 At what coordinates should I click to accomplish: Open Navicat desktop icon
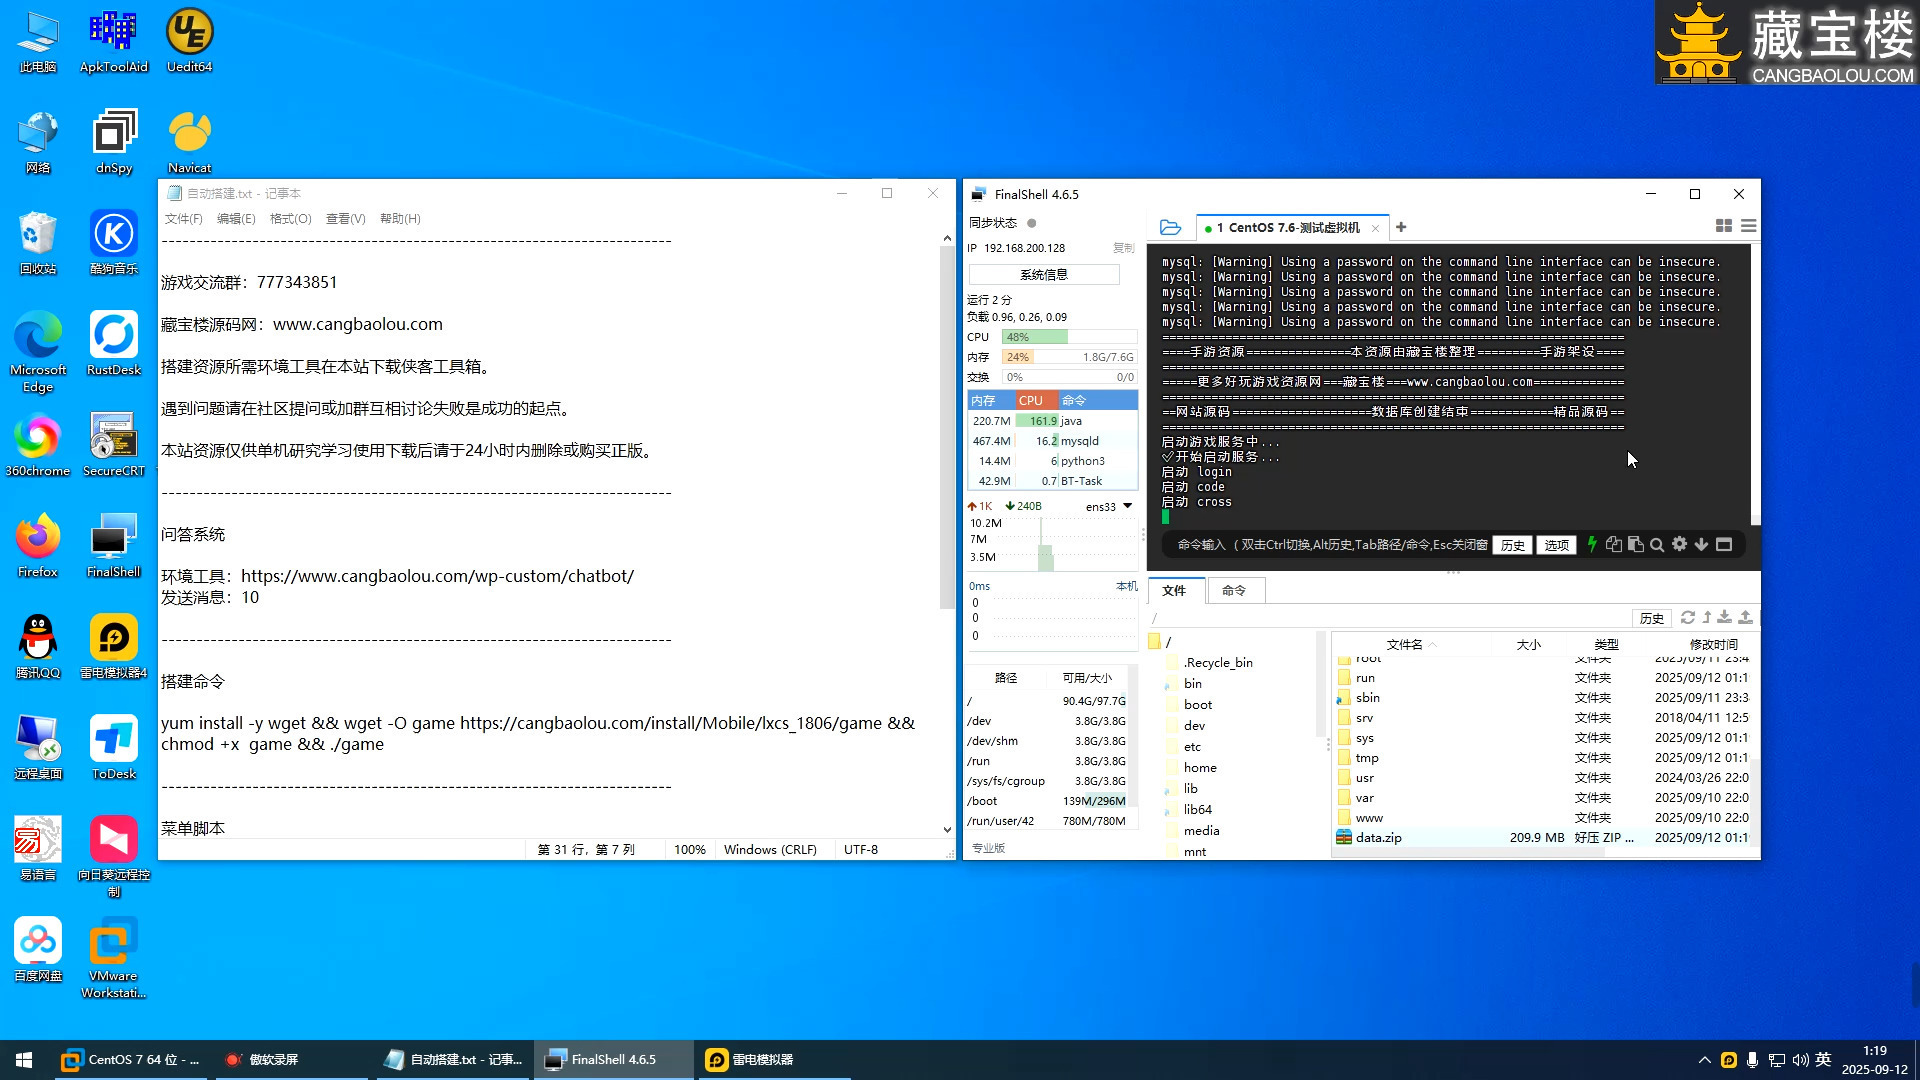click(189, 143)
